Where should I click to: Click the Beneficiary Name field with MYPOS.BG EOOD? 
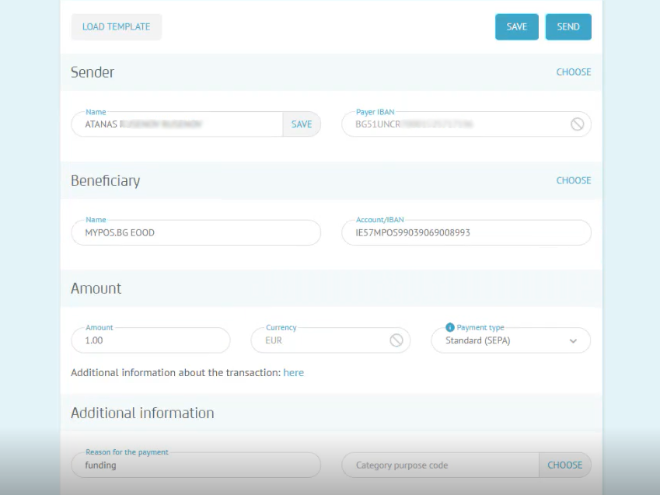(195, 233)
